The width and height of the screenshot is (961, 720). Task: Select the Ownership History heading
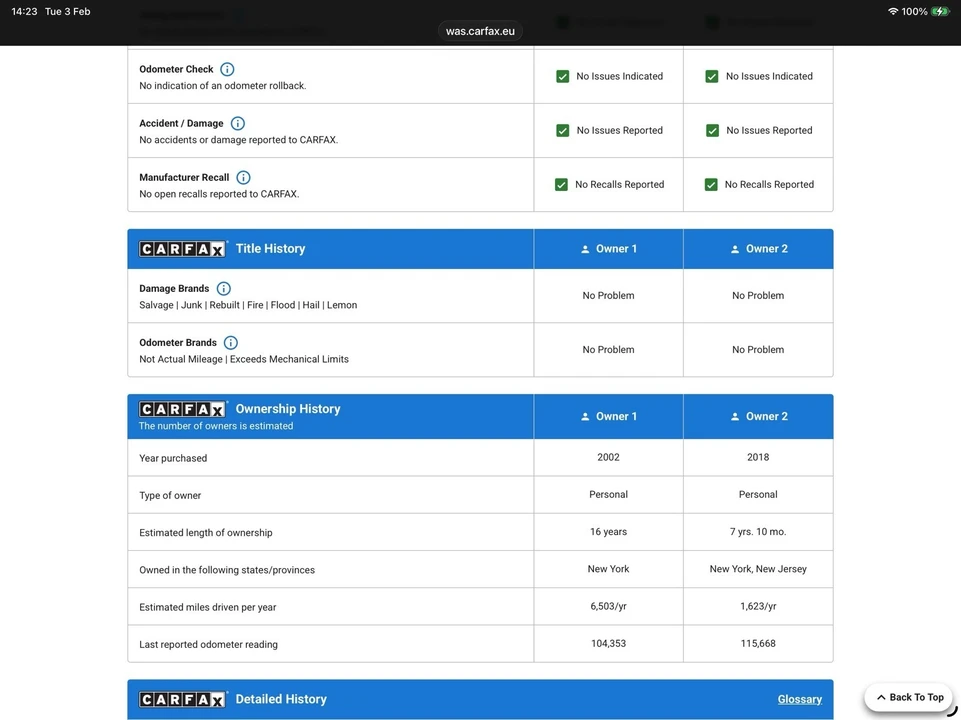click(x=288, y=409)
